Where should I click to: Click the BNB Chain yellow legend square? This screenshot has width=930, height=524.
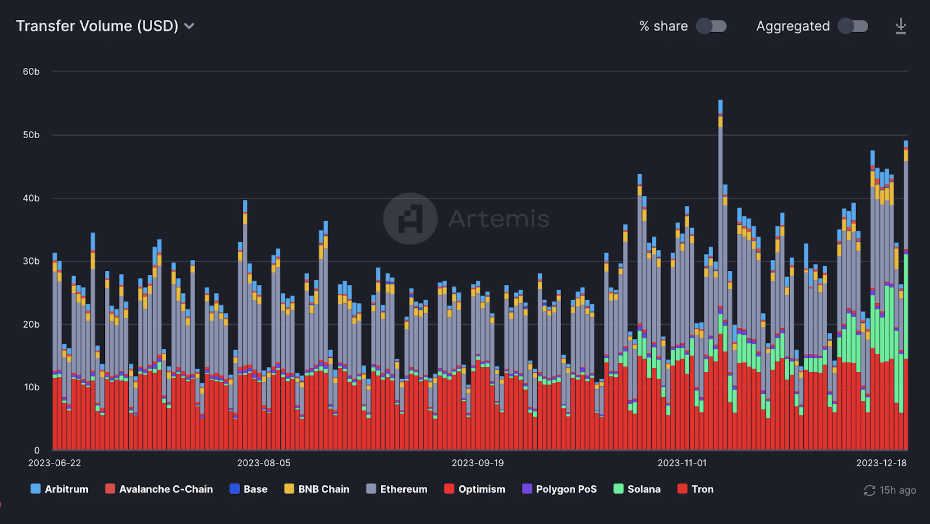click(289, 489)
